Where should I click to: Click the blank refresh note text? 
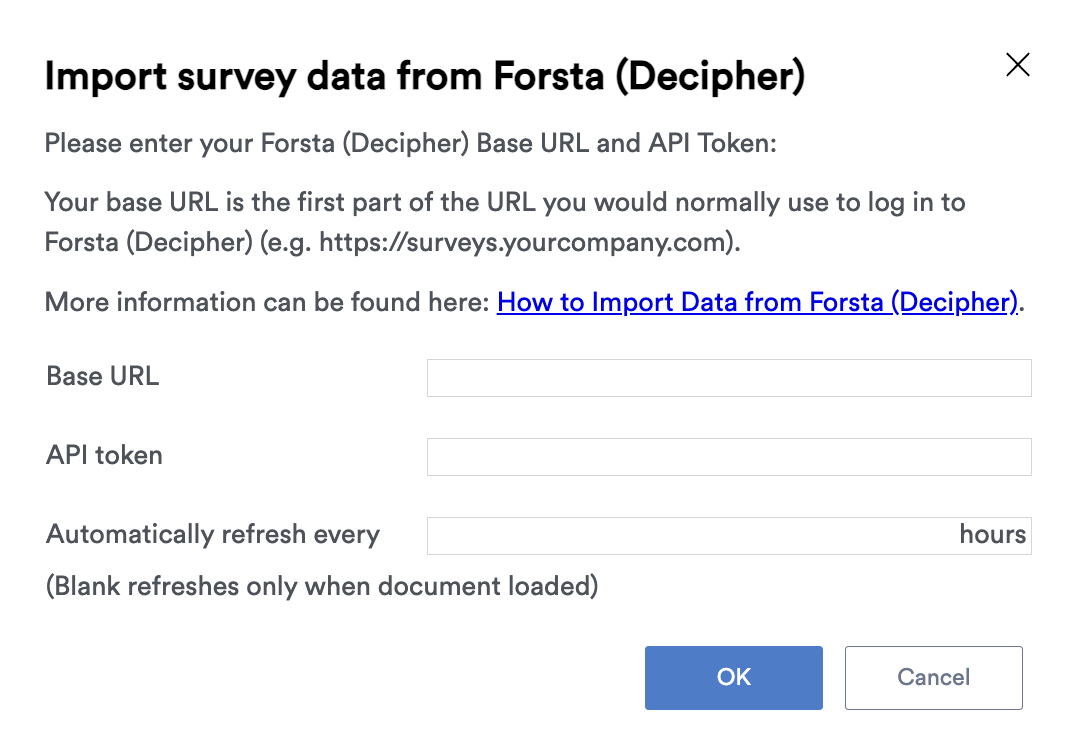tap(320, 586)
